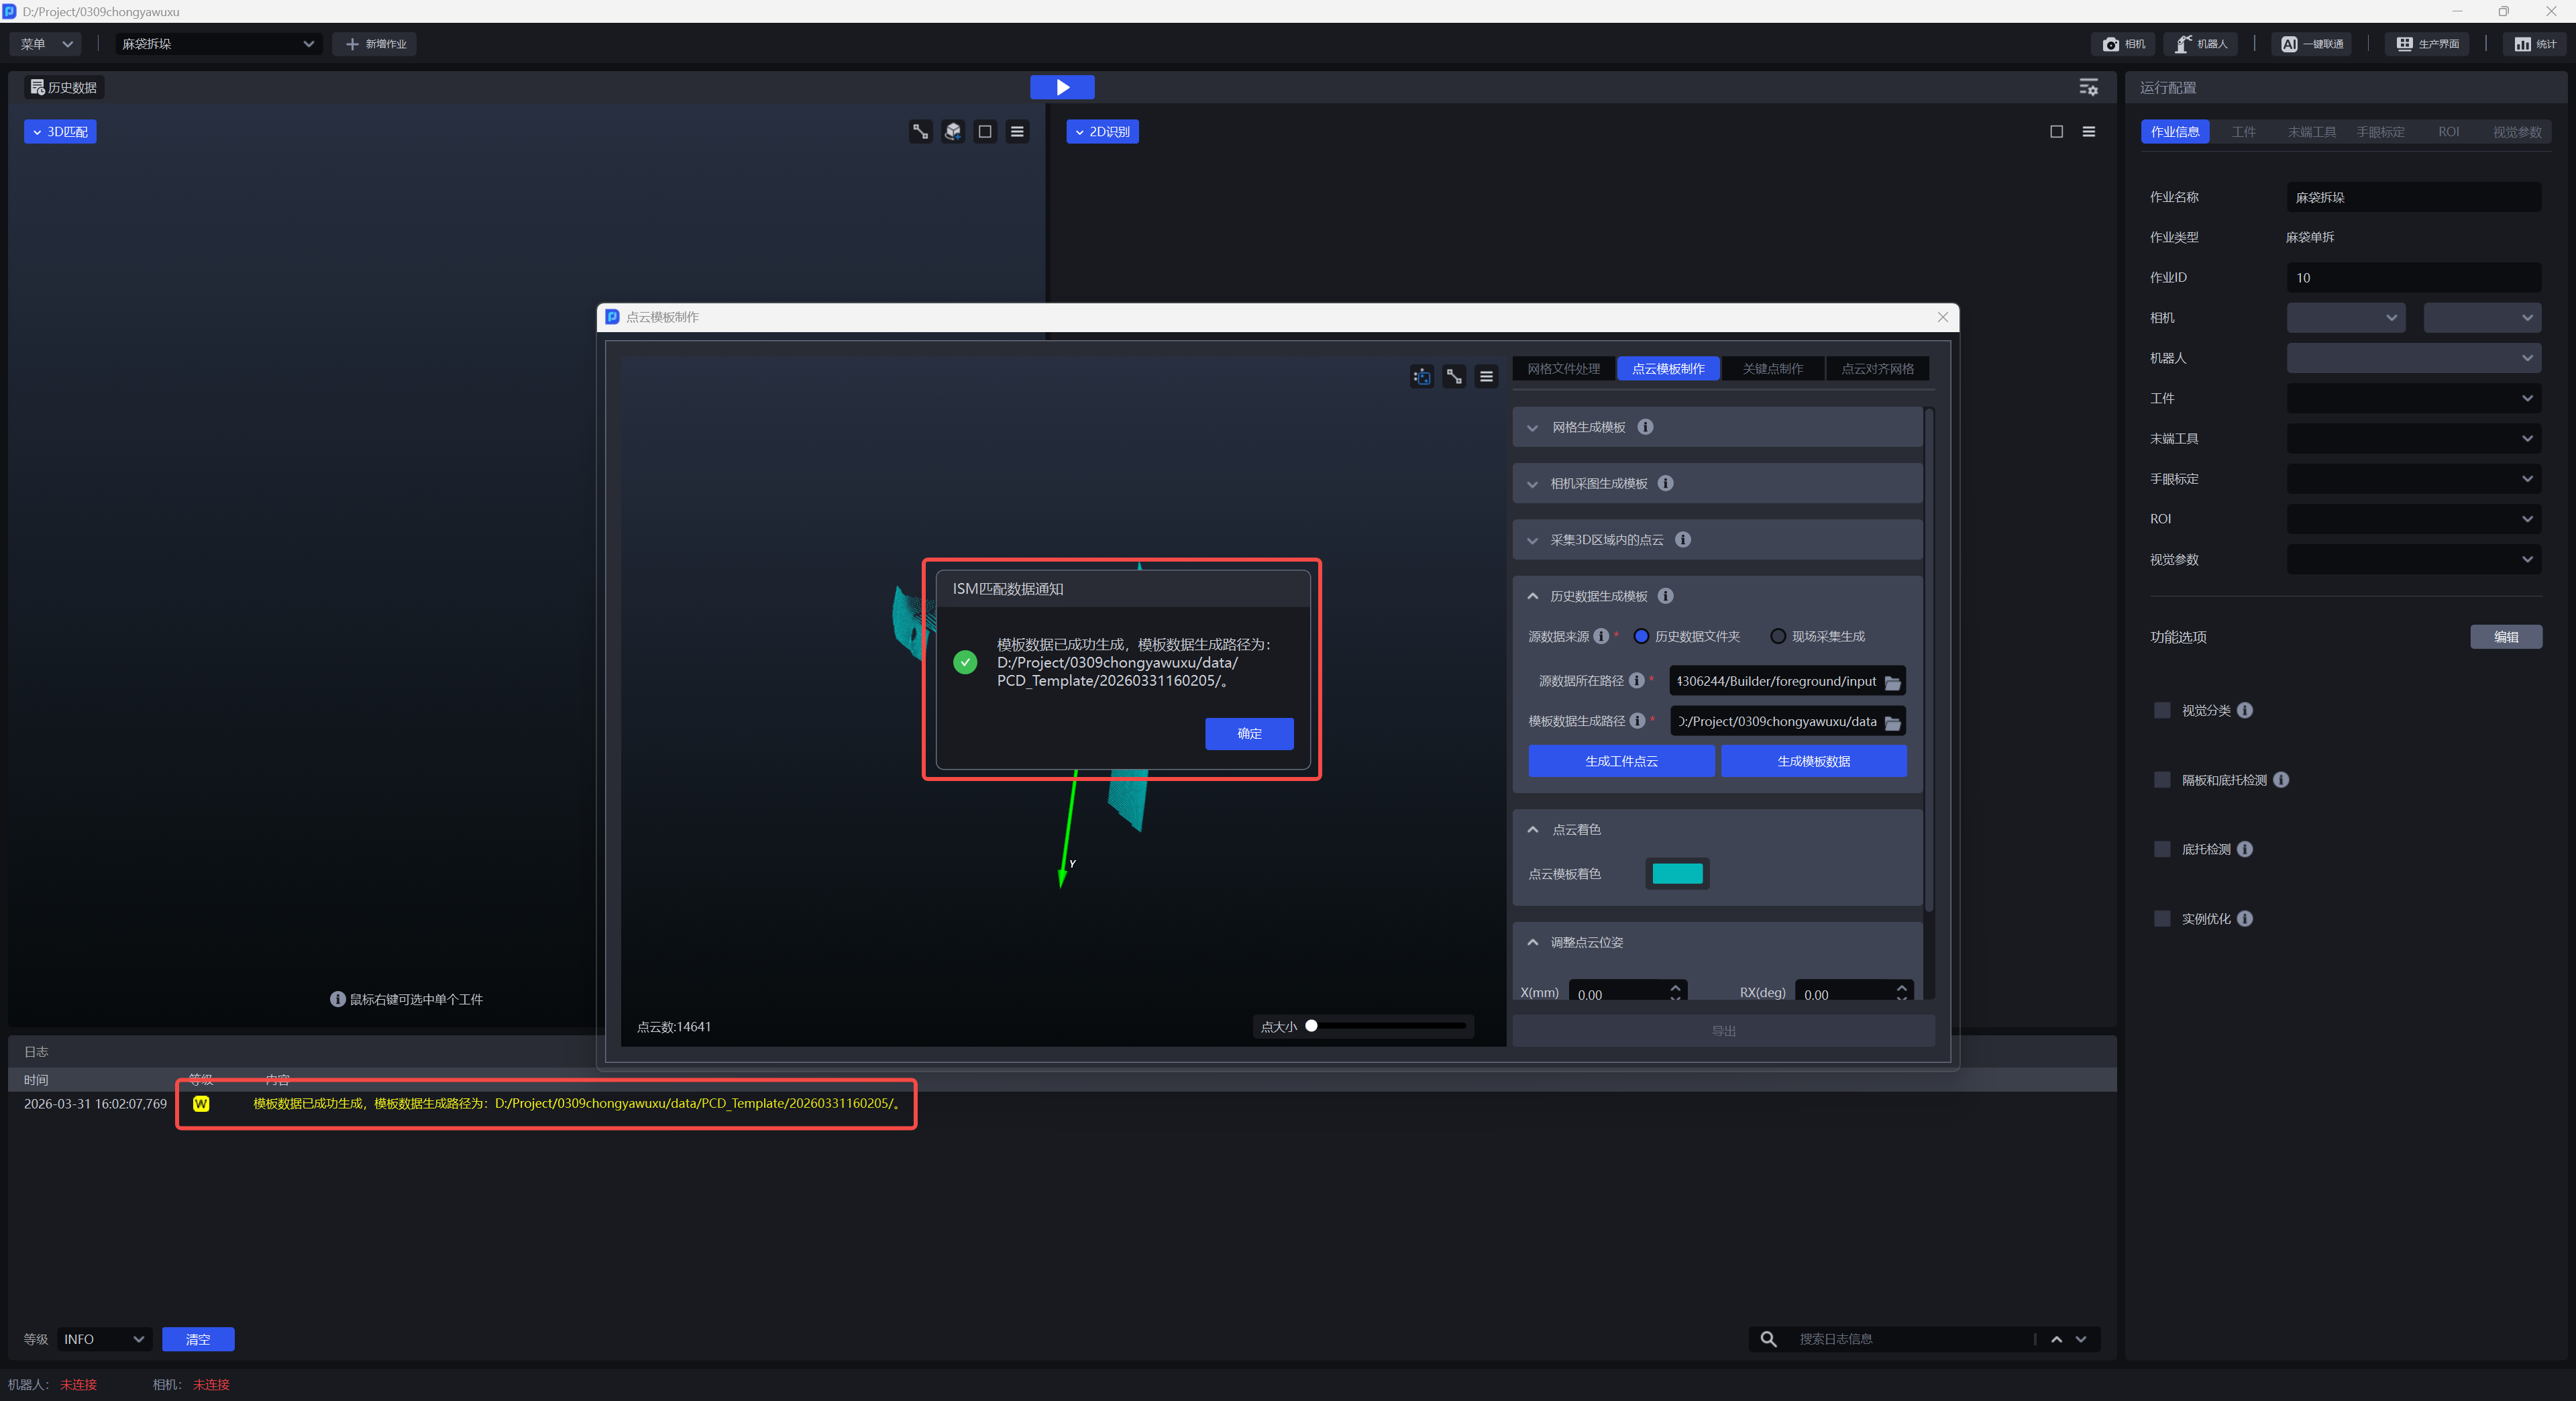Image resolution: width=2576 pixels, height=1401 pixels.
Task: Click info icon next to 网格生成模板
Action: (1645, 427)
